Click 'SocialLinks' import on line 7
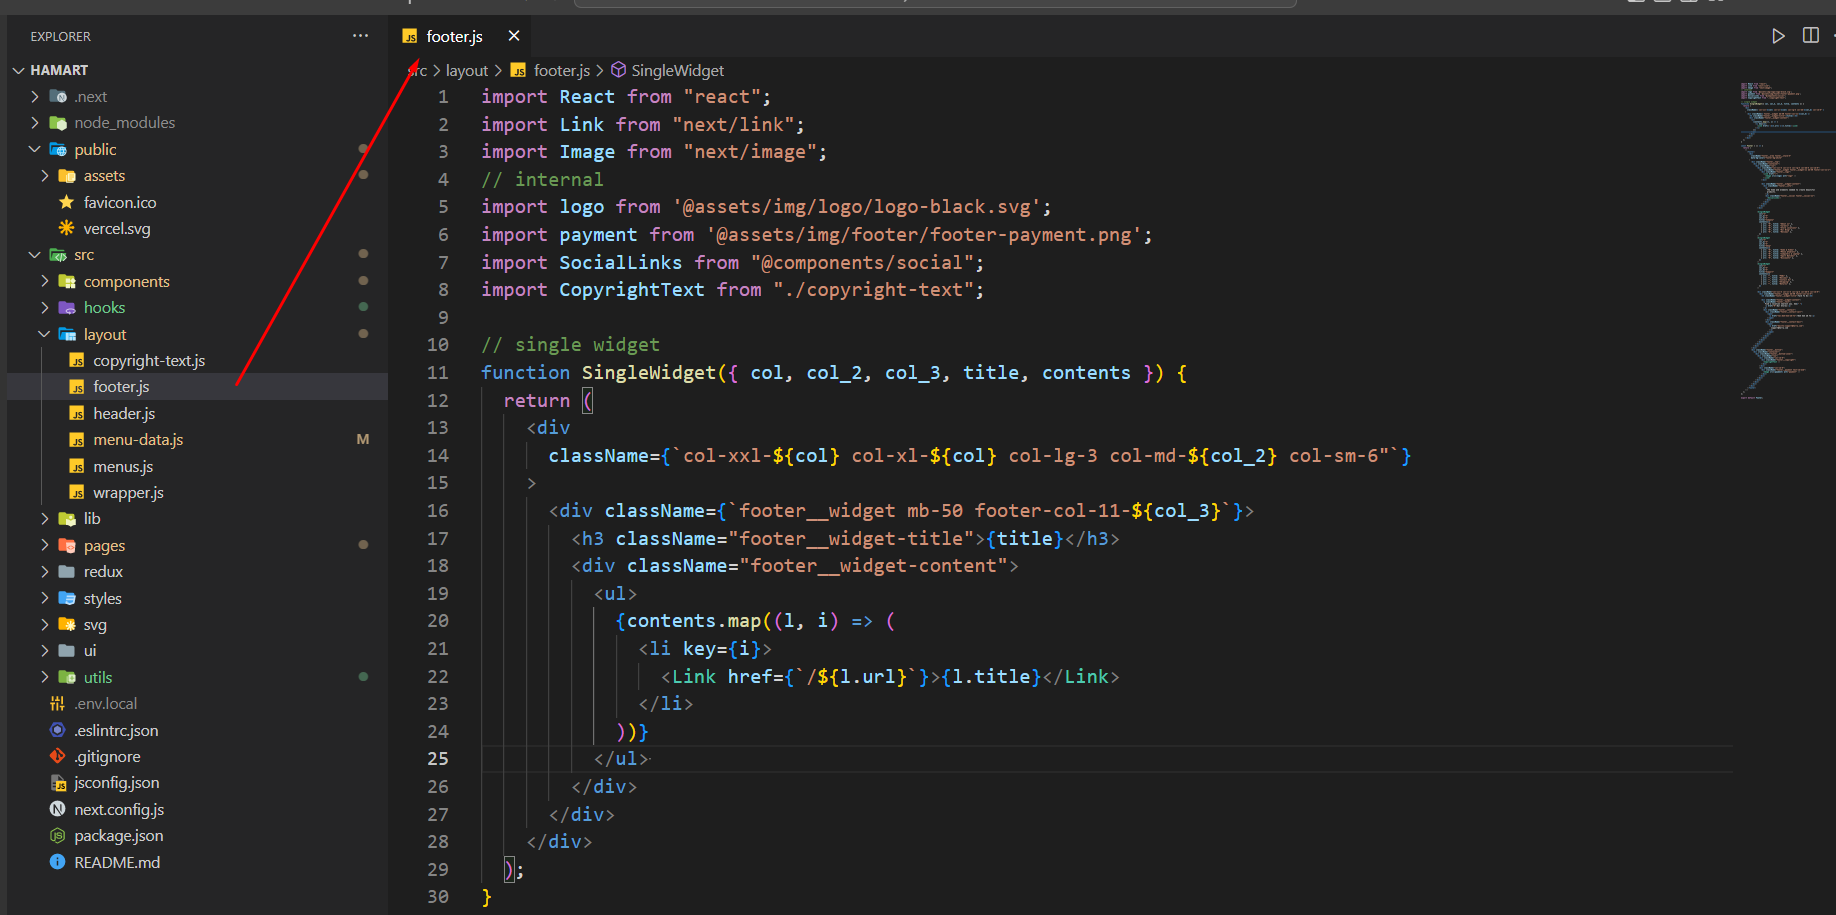 pyautogui.click(x=621, y=263)
